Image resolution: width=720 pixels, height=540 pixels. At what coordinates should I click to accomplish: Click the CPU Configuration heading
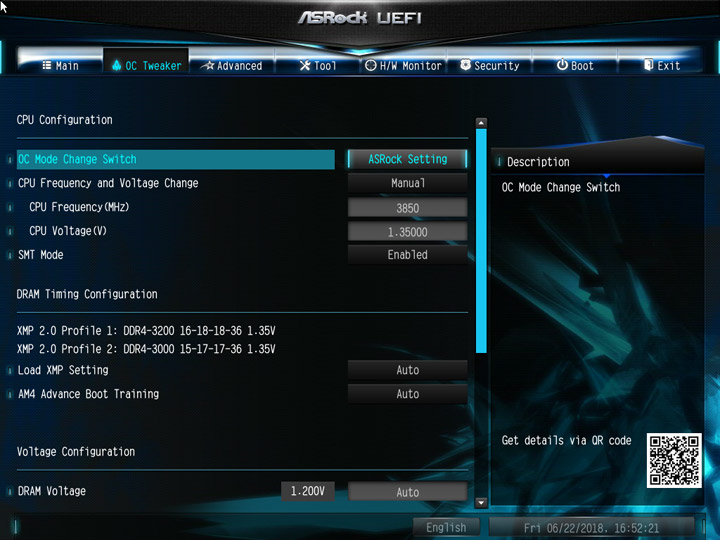click(x=64, y=120)
